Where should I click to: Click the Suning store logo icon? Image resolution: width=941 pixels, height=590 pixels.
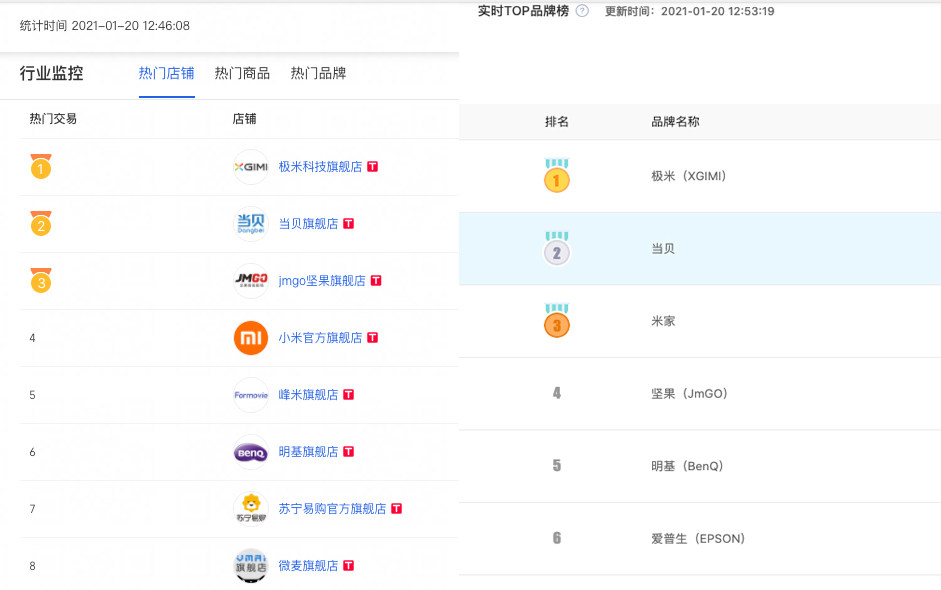click(250, 509)
